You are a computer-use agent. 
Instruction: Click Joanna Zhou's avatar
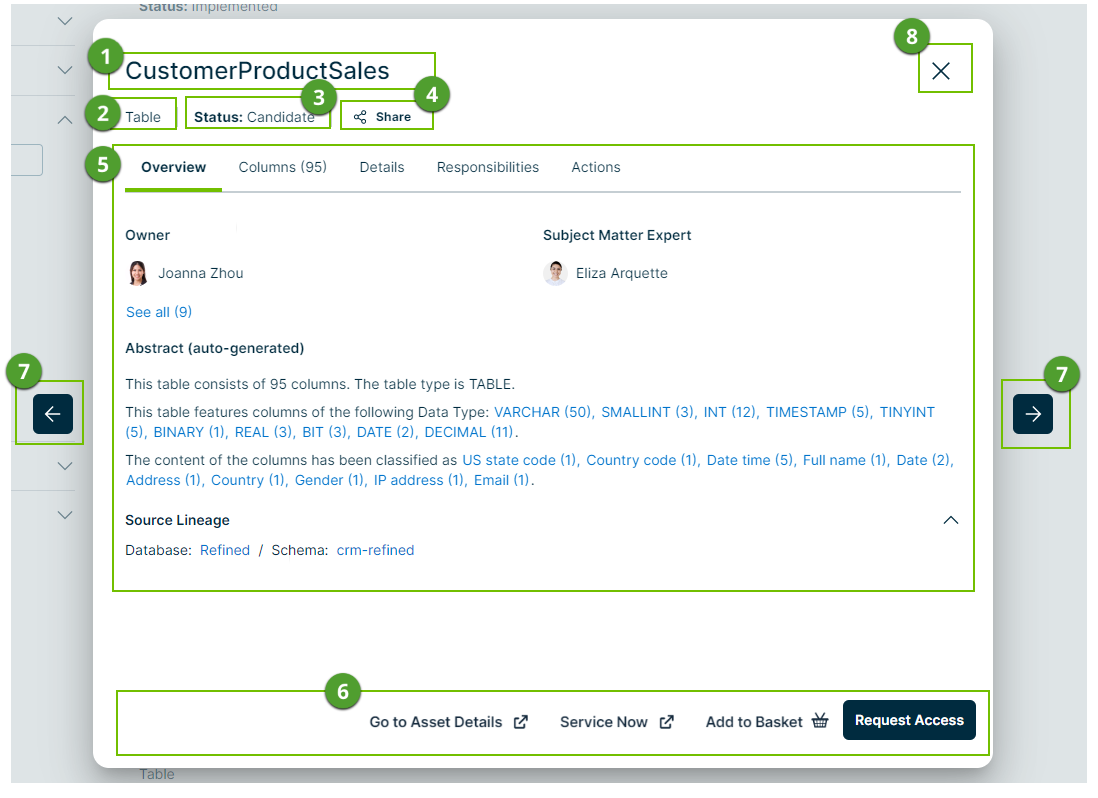(x=138, y=273)
